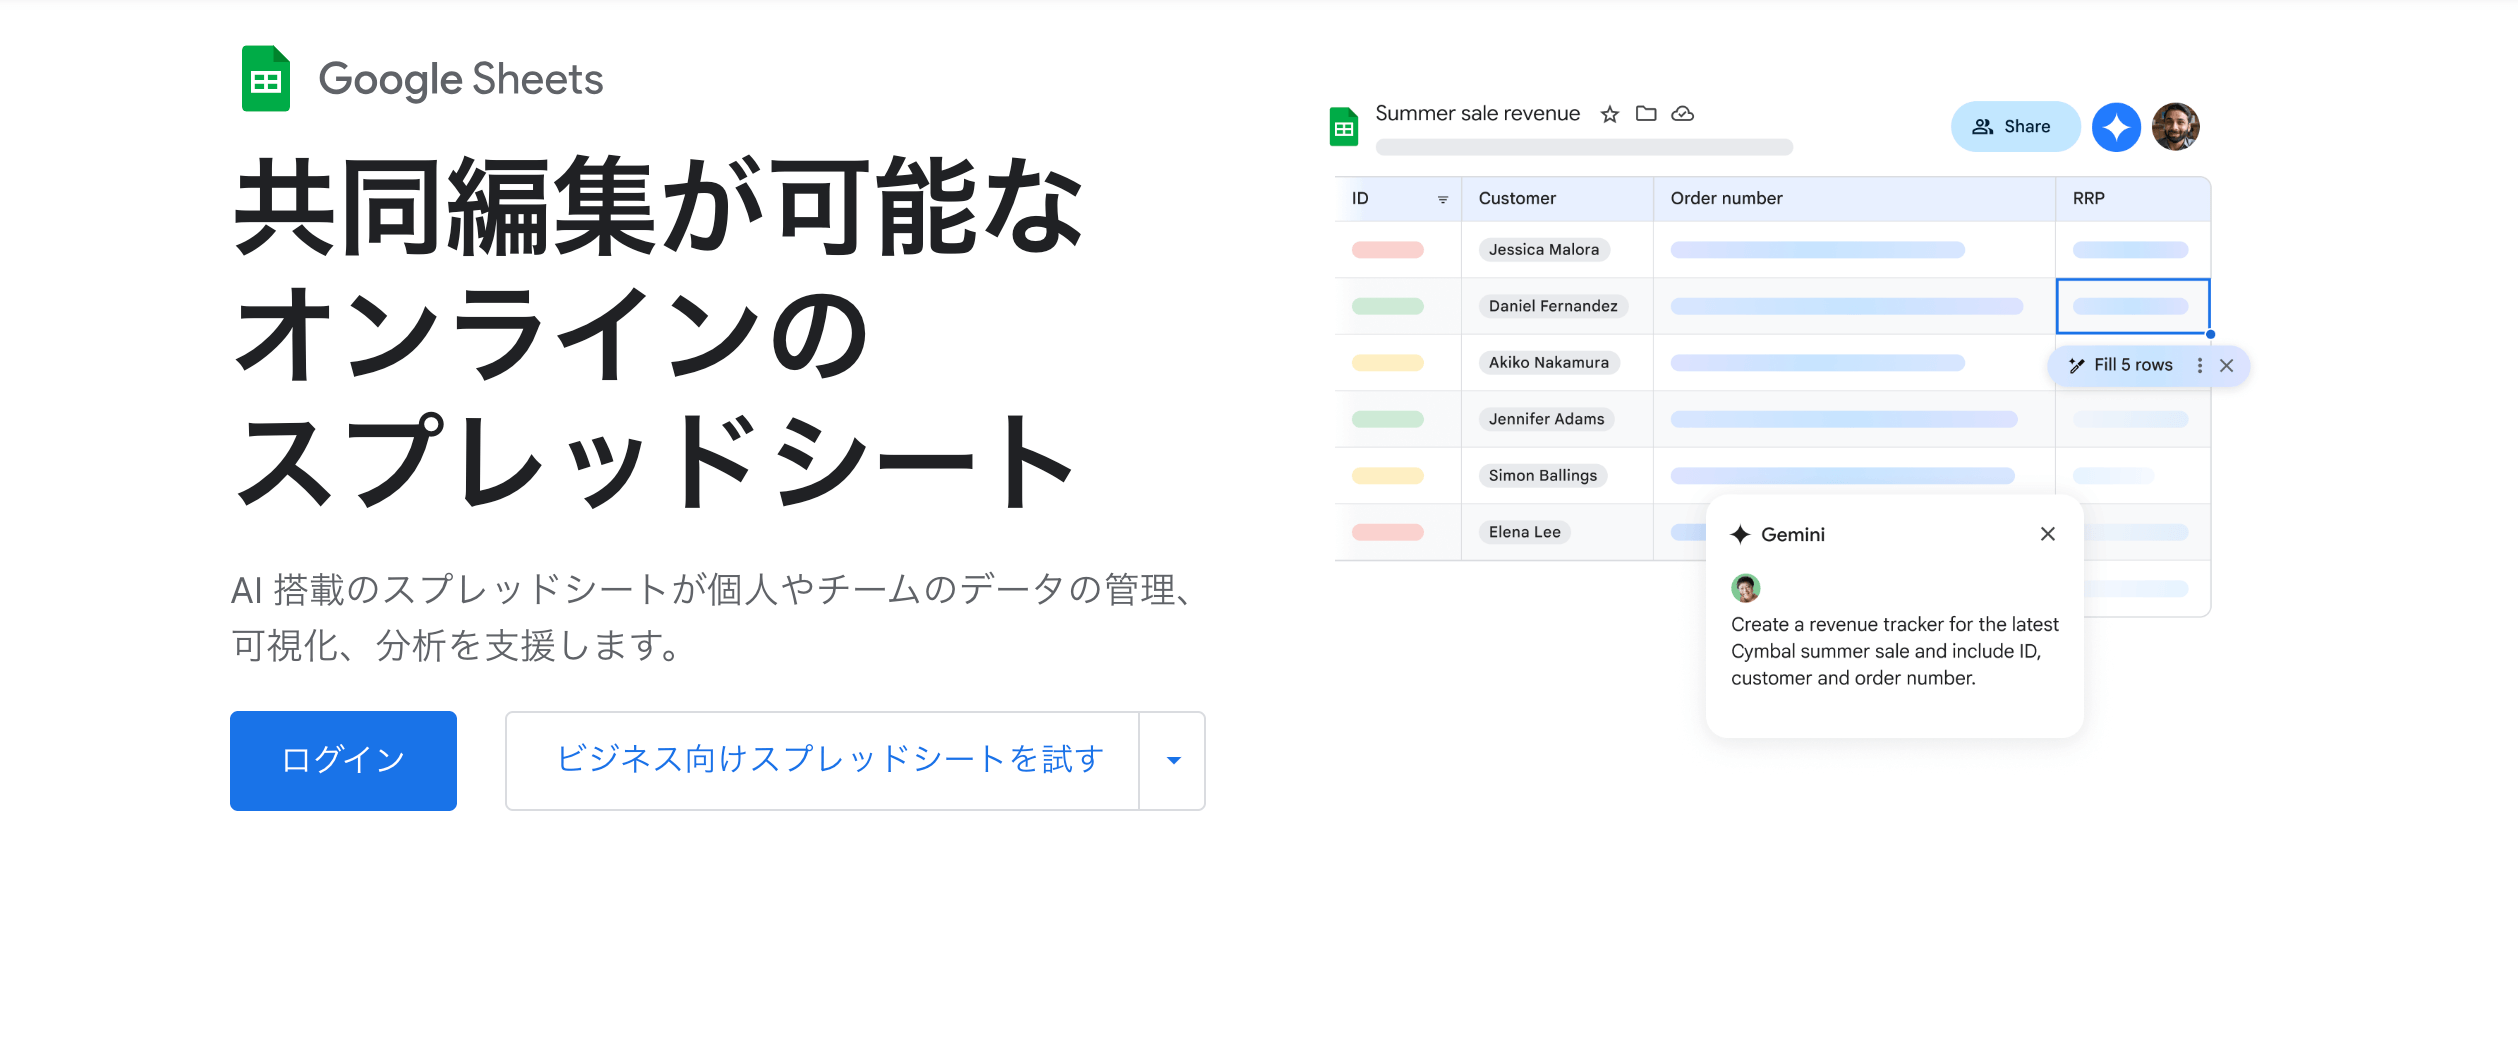Click the Gemini prompt text about revenue tracker

[x=1894, y=651]
